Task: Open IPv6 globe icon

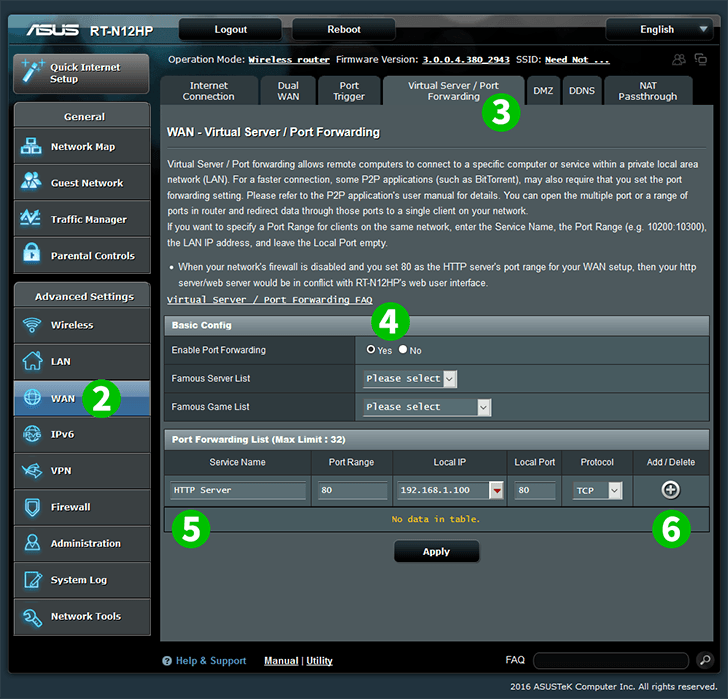Action: (32, 434)
